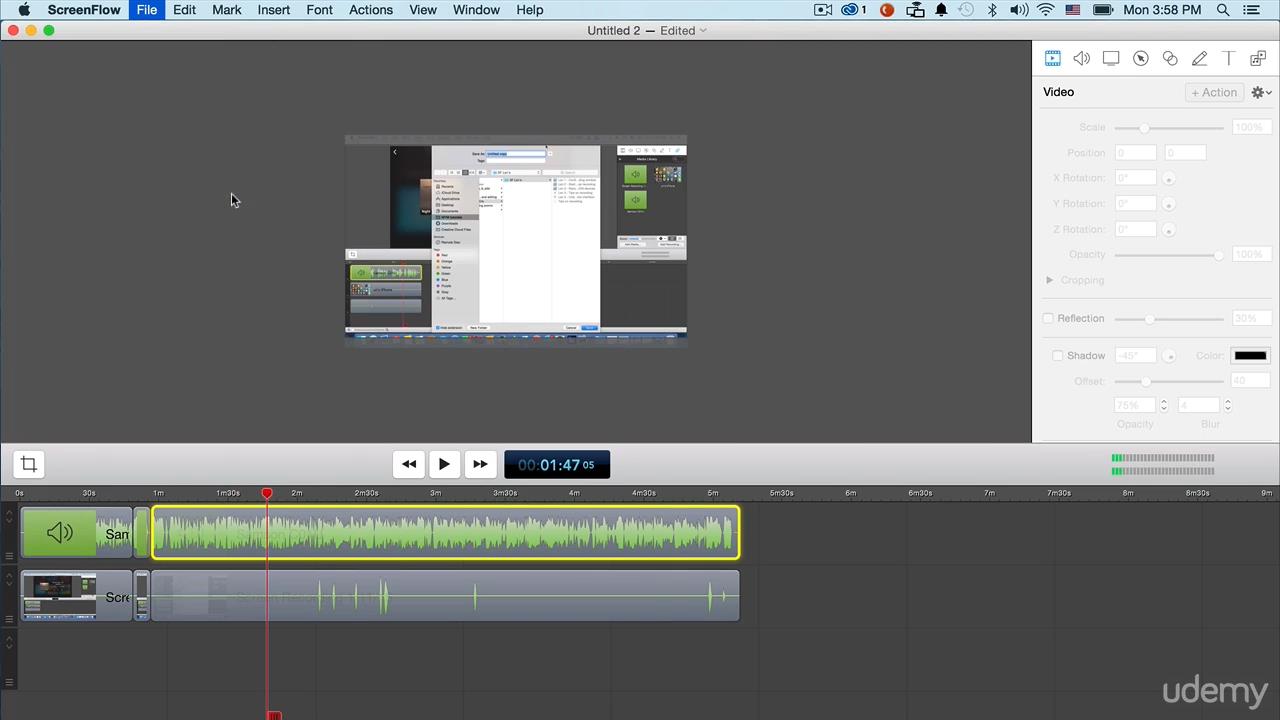
Task: Click the shadow Offset value field
Action: click(x=1249, y=381)
